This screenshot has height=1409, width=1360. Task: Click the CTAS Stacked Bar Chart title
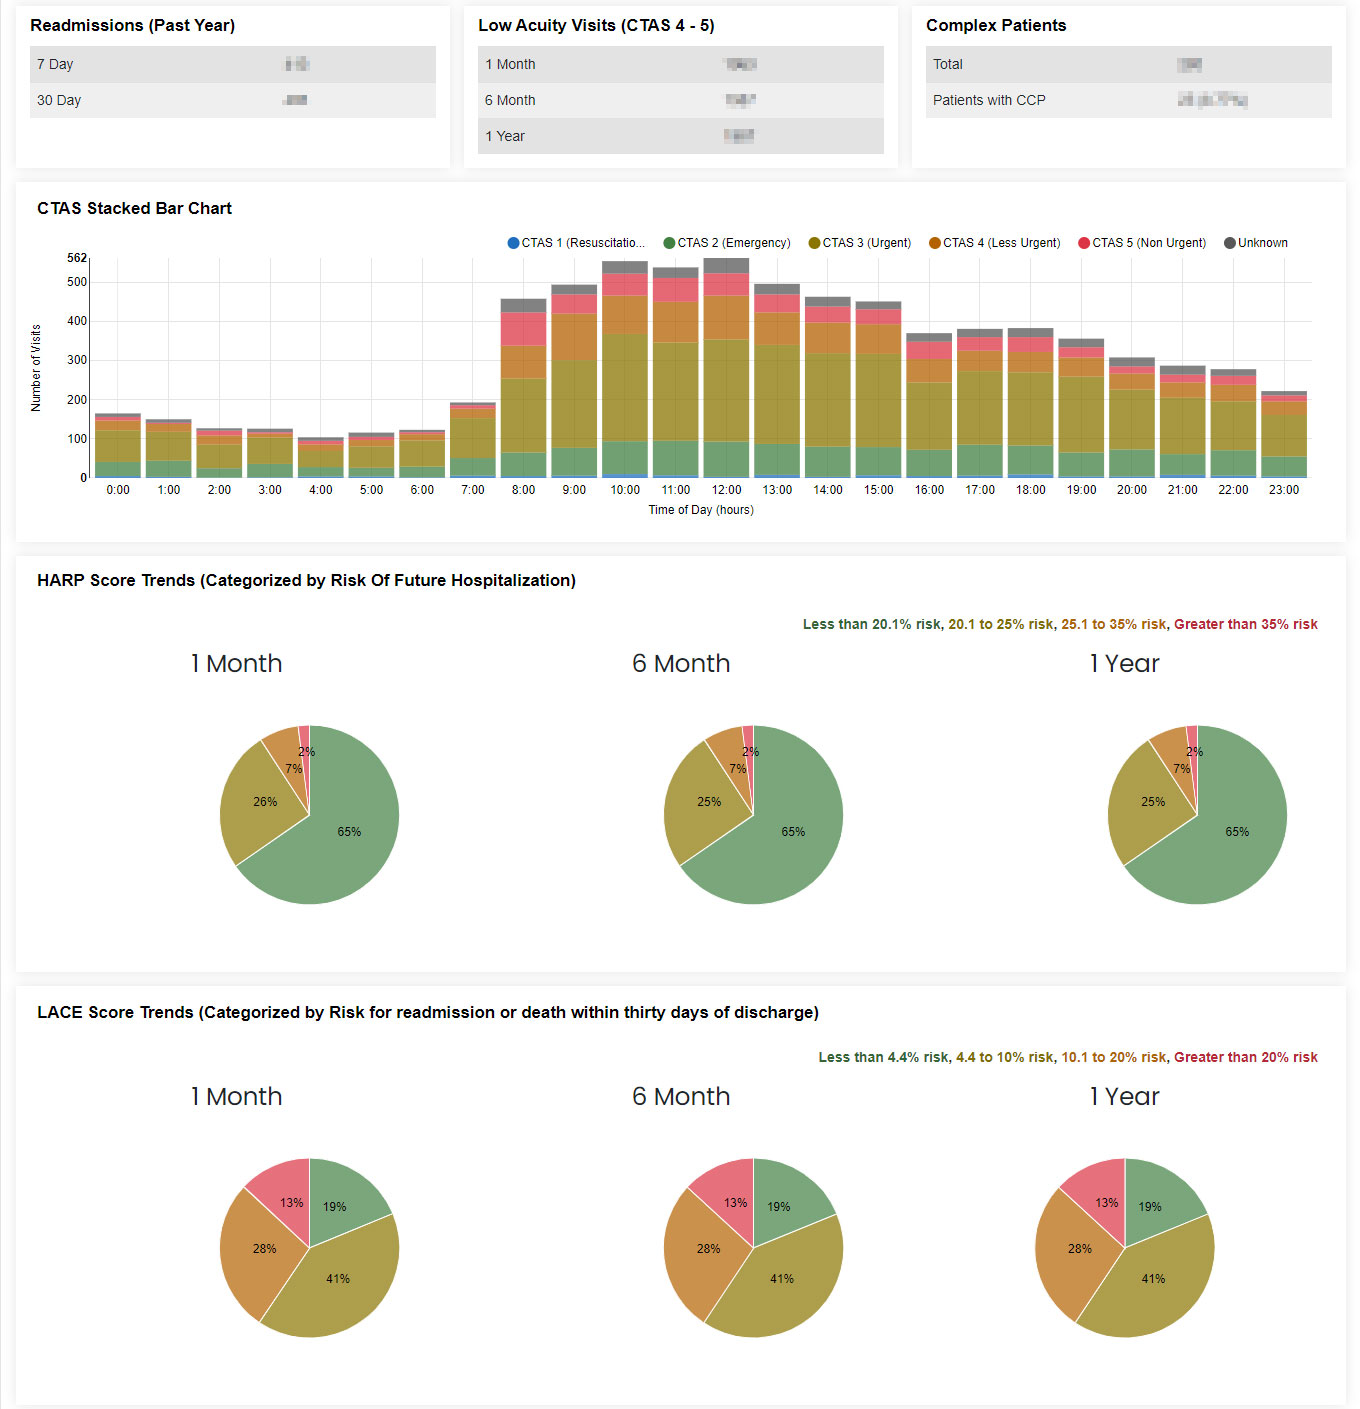pyautogui.click(x=134, y=208)
